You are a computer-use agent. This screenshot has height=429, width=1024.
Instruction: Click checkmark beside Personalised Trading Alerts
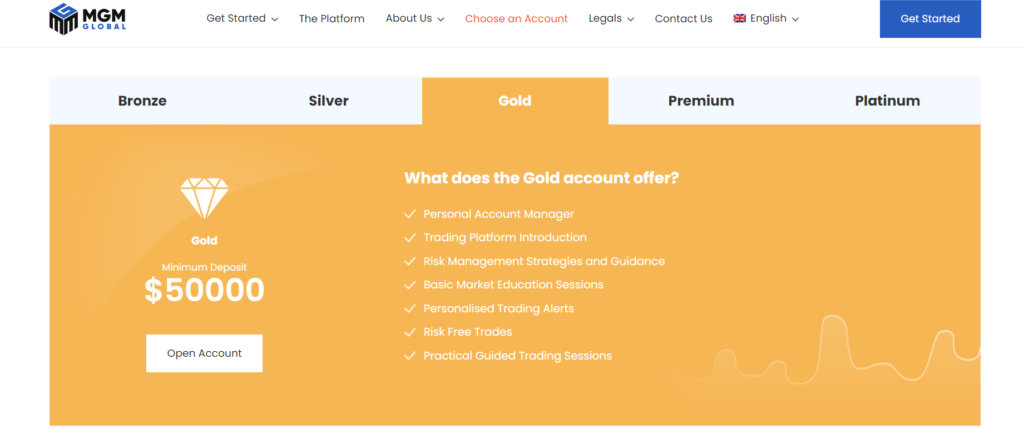click(409, 309)
